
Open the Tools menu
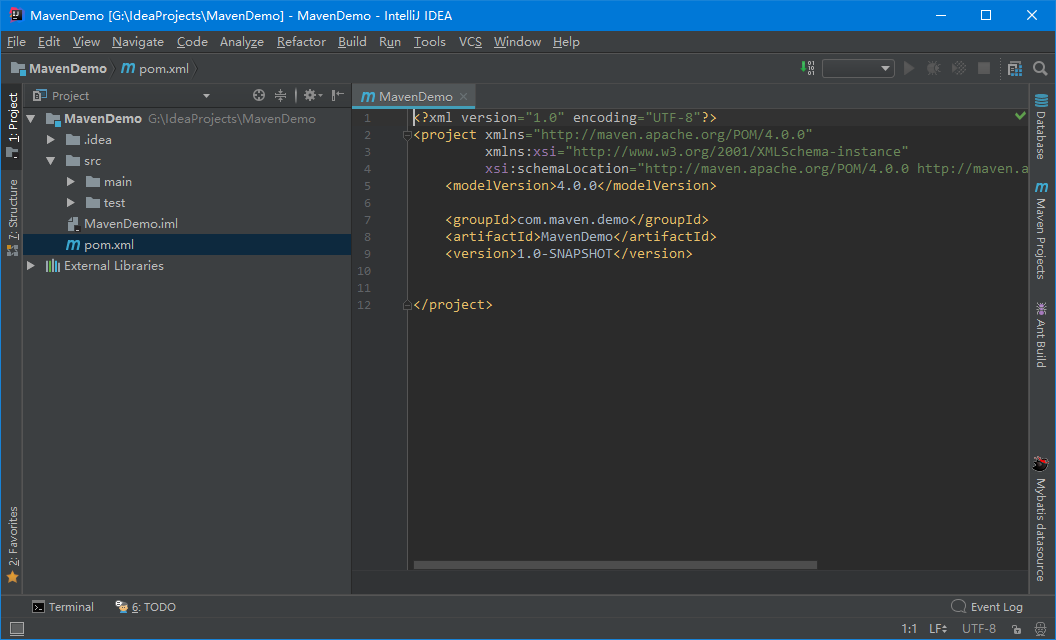(x=430, y=42)
